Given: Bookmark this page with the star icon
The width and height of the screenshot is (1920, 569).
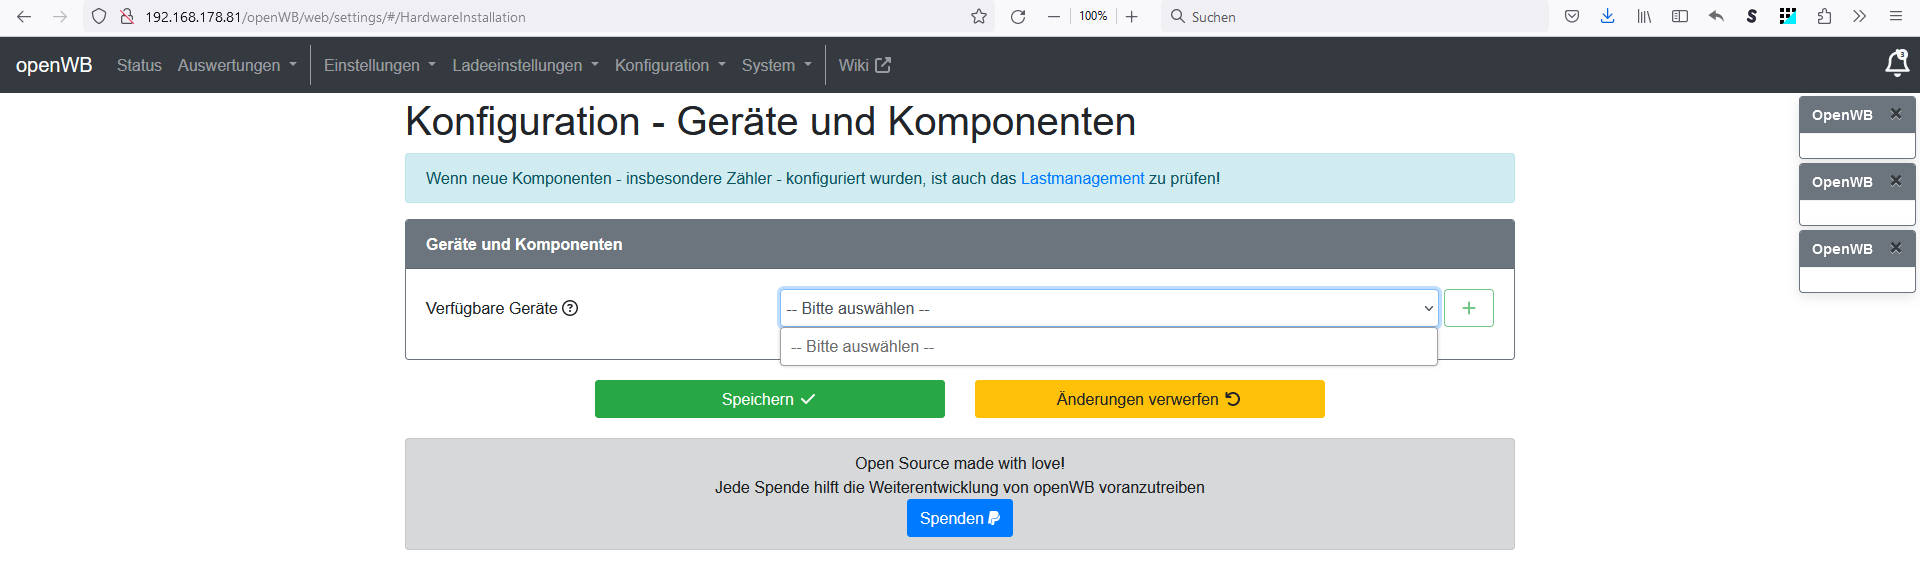Looking at the screenshot, I should (979, 17).
